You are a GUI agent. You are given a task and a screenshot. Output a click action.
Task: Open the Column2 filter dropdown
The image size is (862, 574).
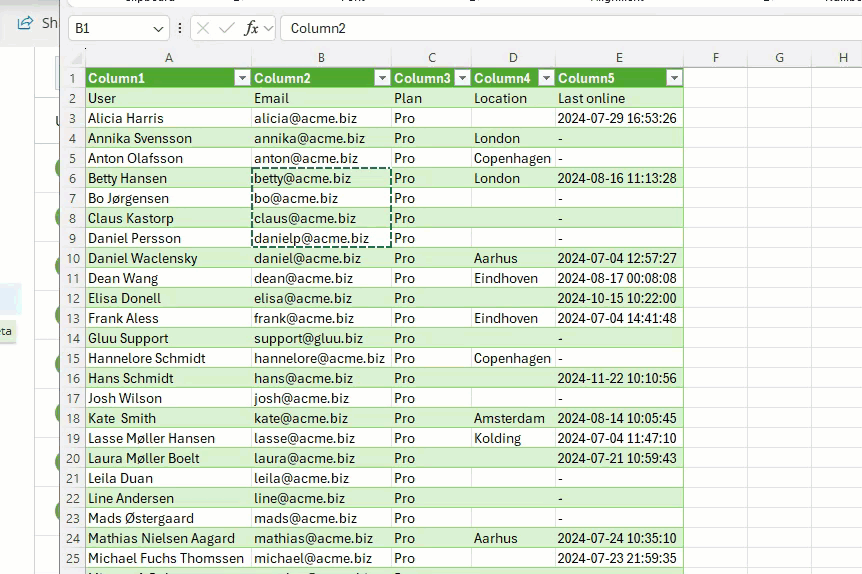pyautogui.click(x=381, y=78)
